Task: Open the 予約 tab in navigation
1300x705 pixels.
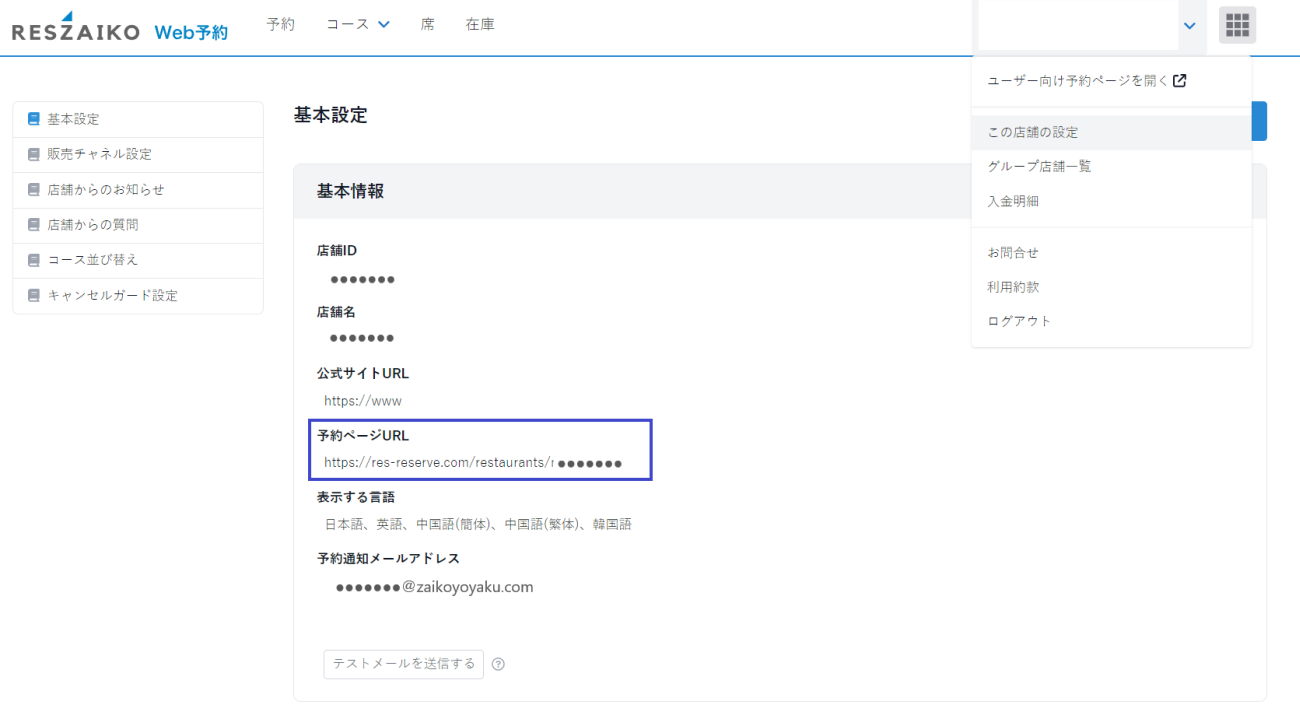Action: [280, 25]
